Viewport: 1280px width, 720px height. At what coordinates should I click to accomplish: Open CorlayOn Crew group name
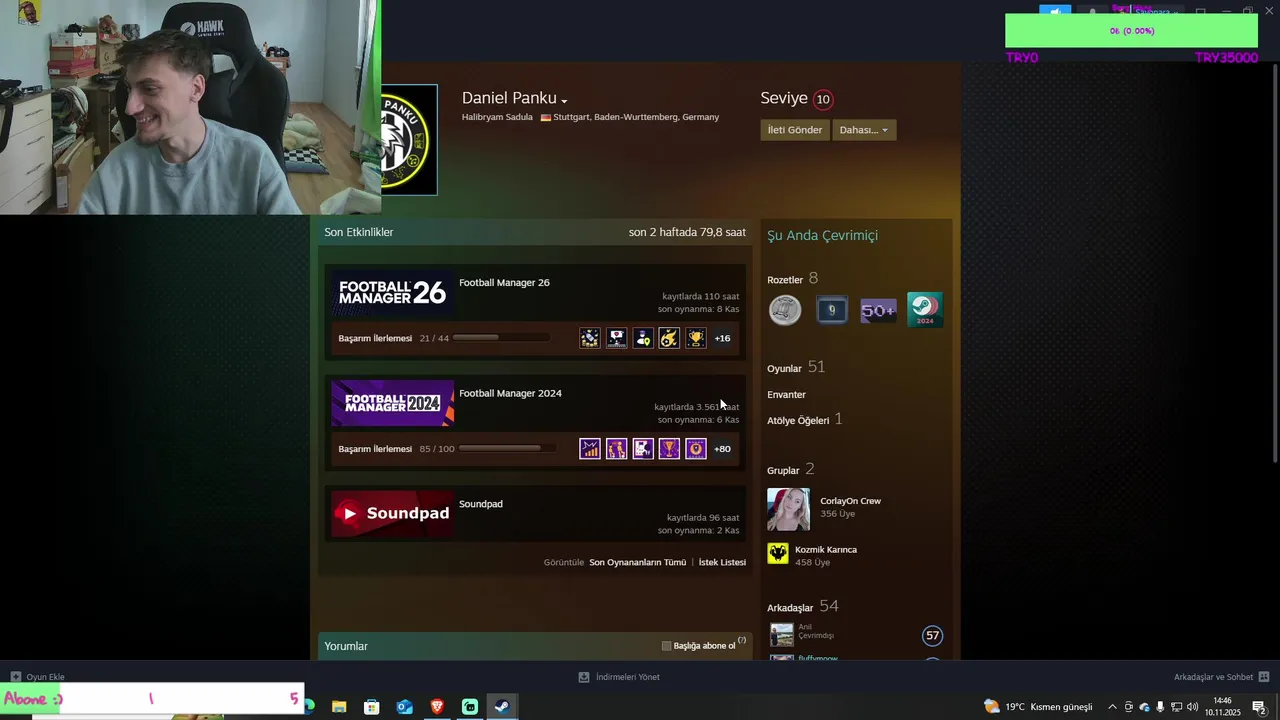850,501
